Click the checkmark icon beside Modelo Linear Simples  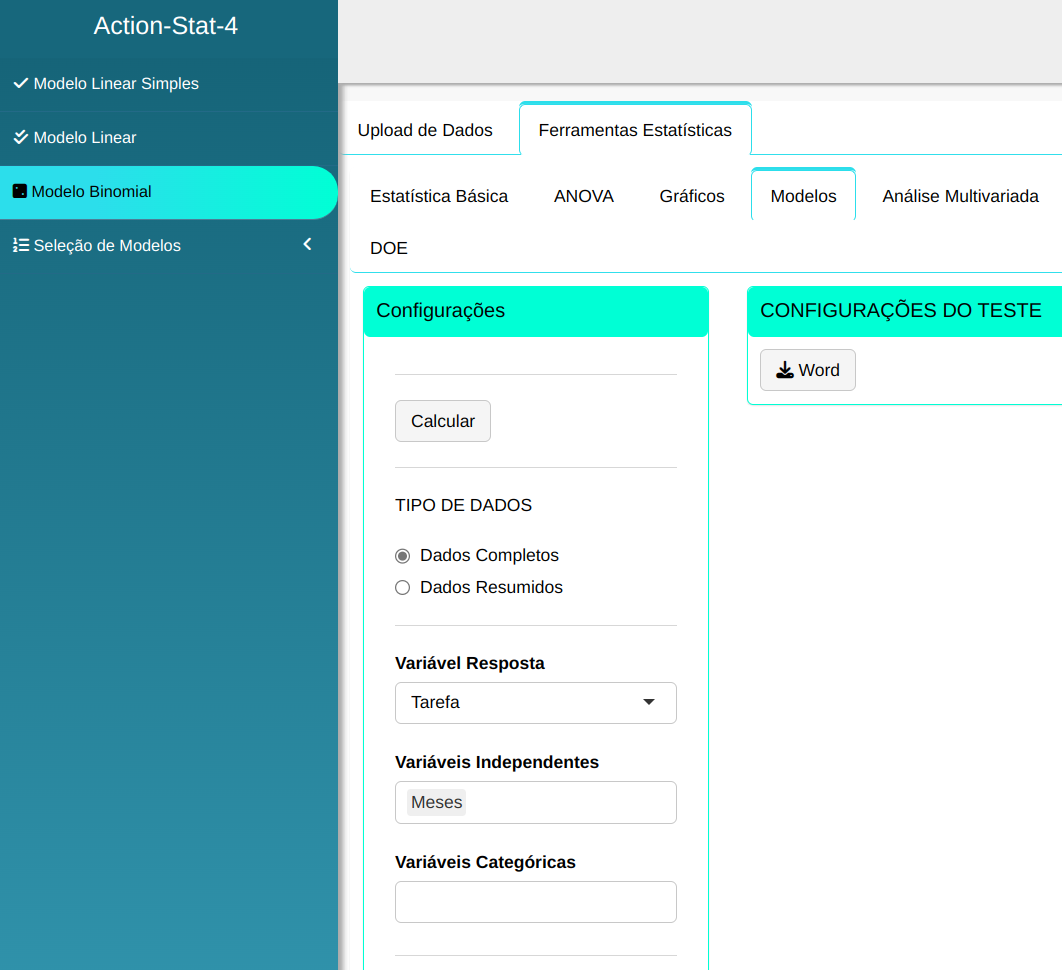pos(20,84)
